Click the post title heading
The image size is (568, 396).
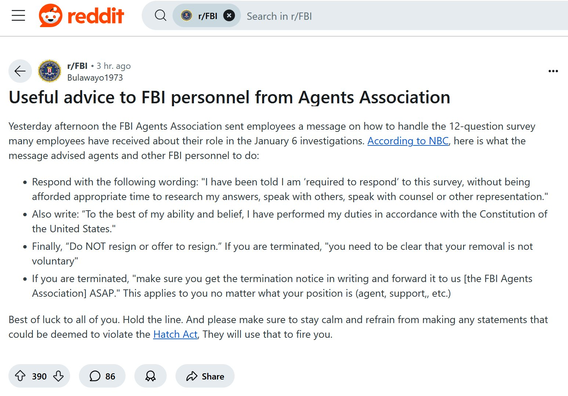coord(229,97)
